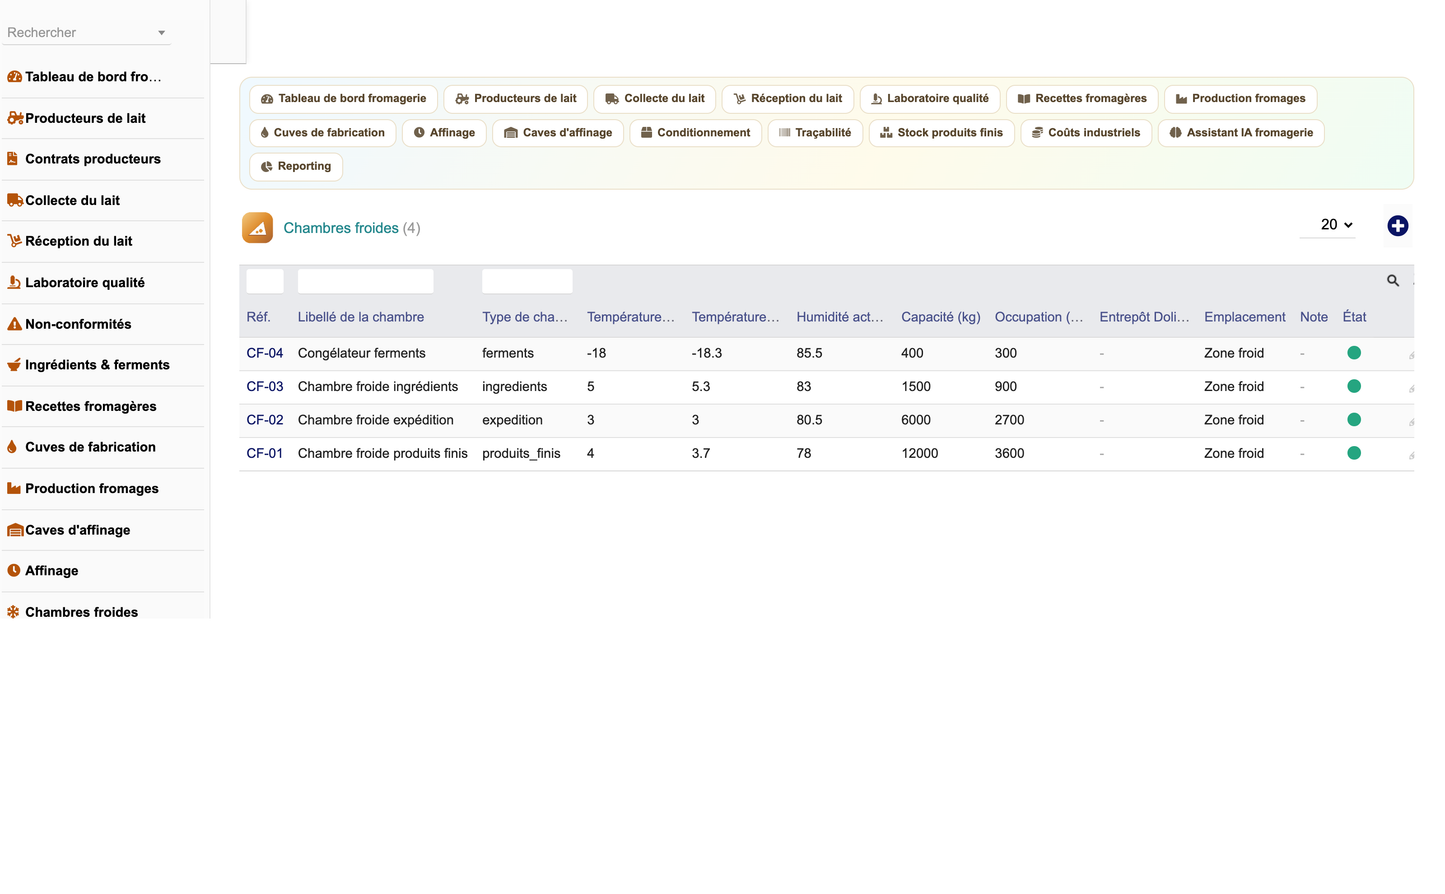
Task: Open the Traçabilité tab
Action: pyautogui.click(x=815, y=133)
